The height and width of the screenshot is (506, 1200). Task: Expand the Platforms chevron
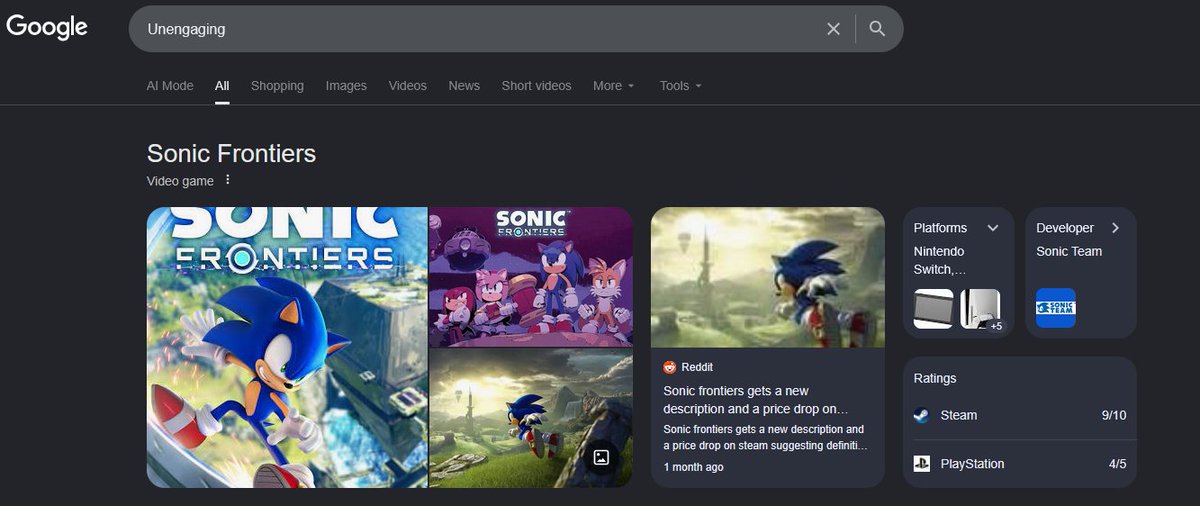click(993, 228)
